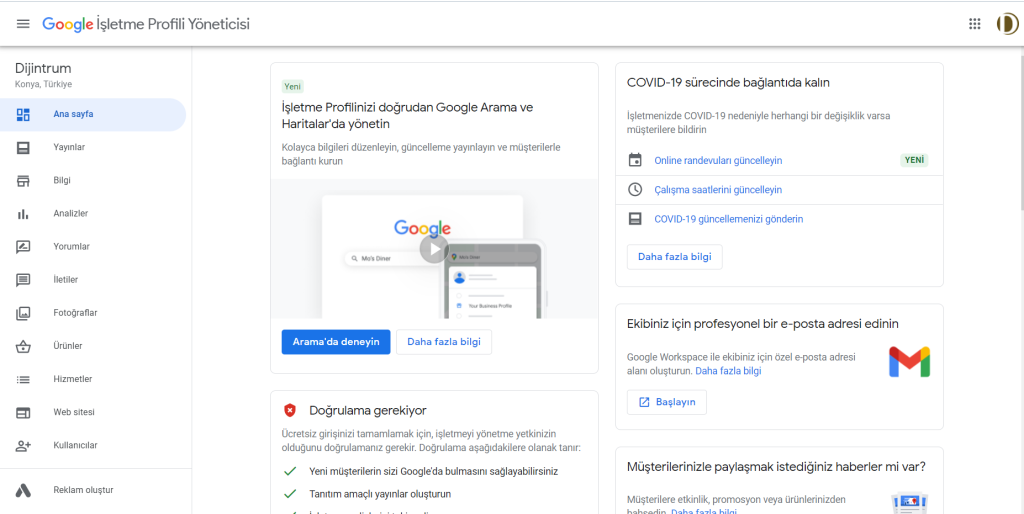Go to Yorumlar in sidebar

(95, 247)
